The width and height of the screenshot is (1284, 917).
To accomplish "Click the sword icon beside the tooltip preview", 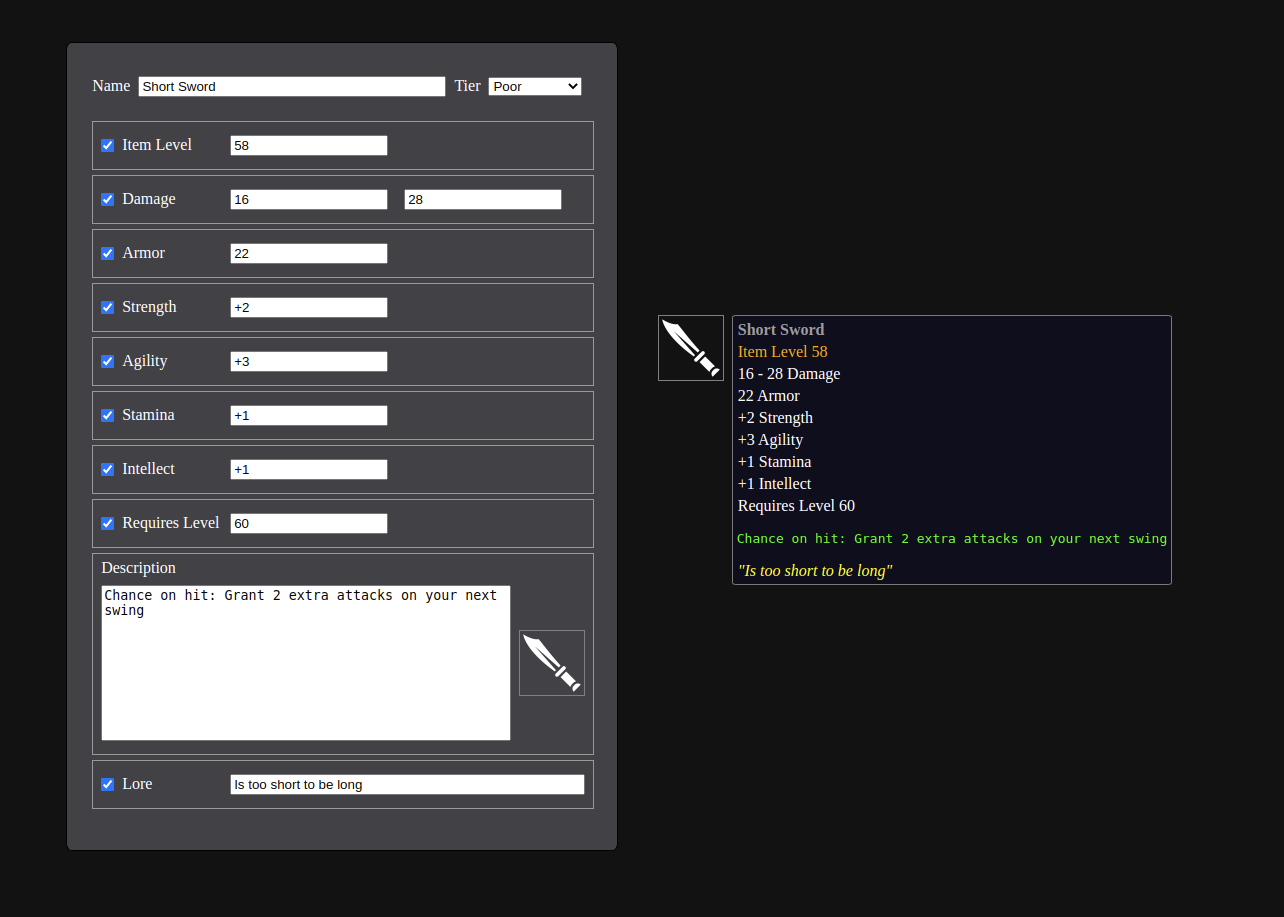I will (x=691, y=348).
